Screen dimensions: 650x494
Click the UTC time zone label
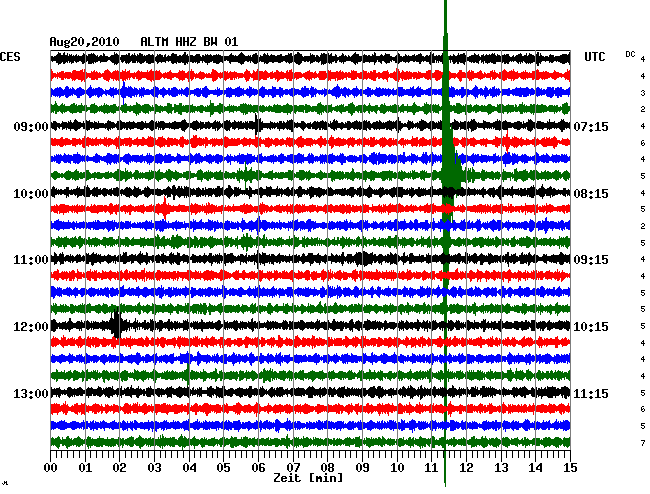tap(594, 57)
